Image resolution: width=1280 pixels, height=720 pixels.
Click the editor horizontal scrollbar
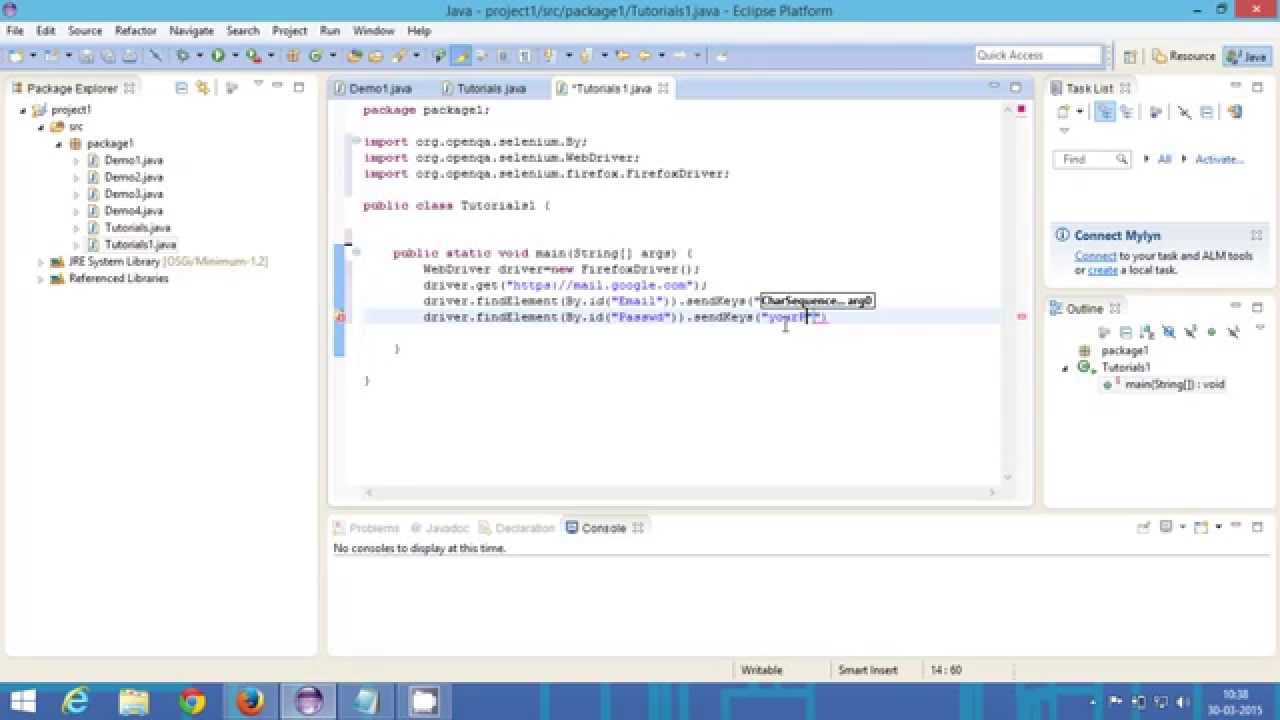[680, 492]
